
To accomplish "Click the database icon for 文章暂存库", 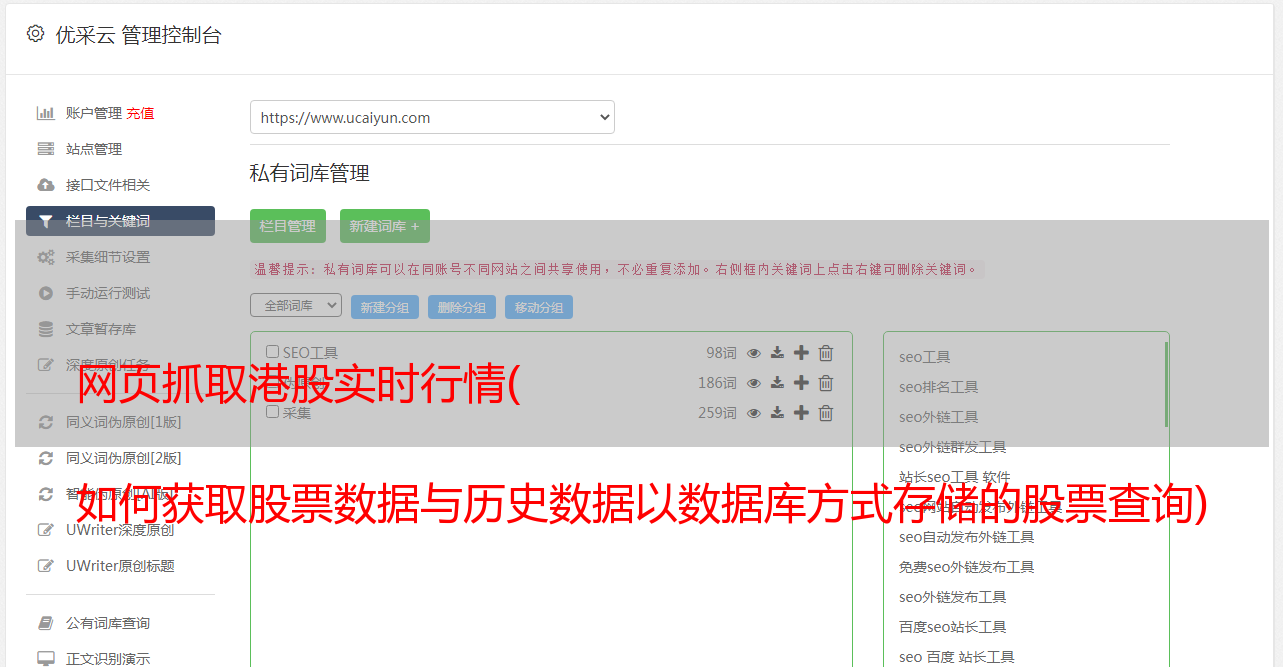I will click(x=45, y=329).
